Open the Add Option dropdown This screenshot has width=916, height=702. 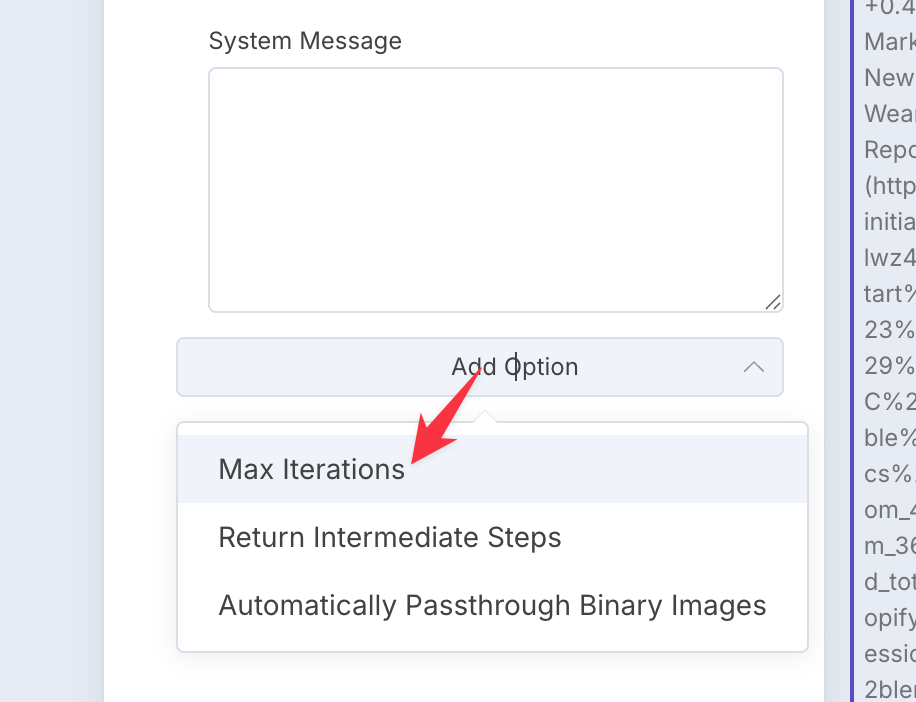480,367
